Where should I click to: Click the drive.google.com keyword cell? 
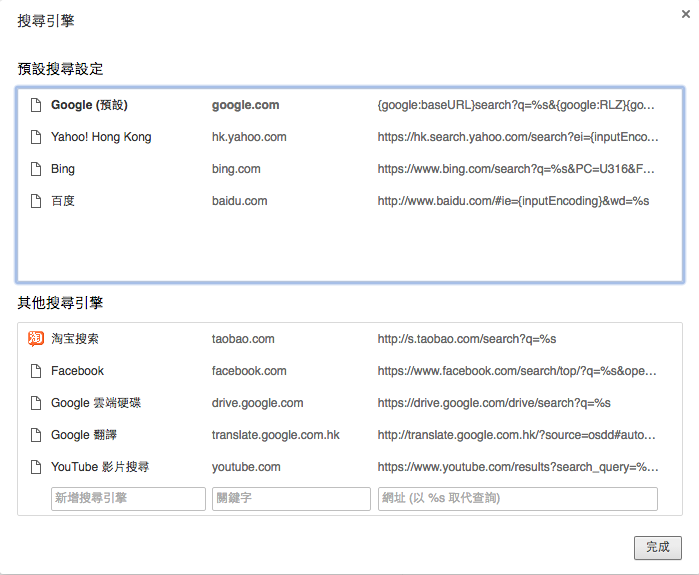pyautogui.click(x=257, y=403)
